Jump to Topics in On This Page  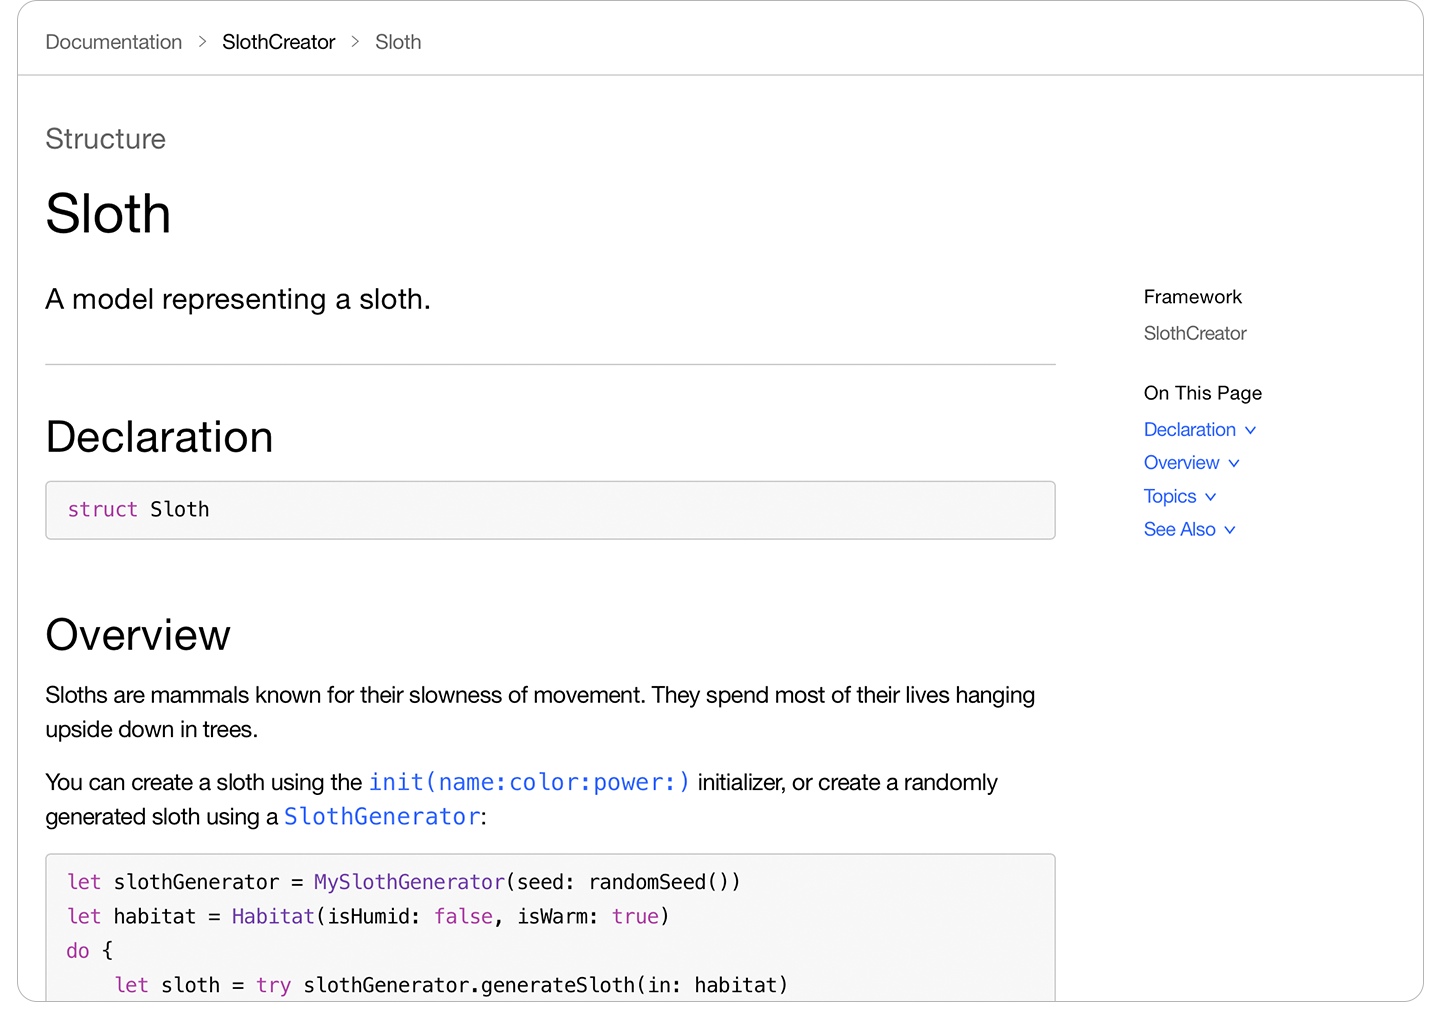pyautogui.click(x=1170, y=497)
